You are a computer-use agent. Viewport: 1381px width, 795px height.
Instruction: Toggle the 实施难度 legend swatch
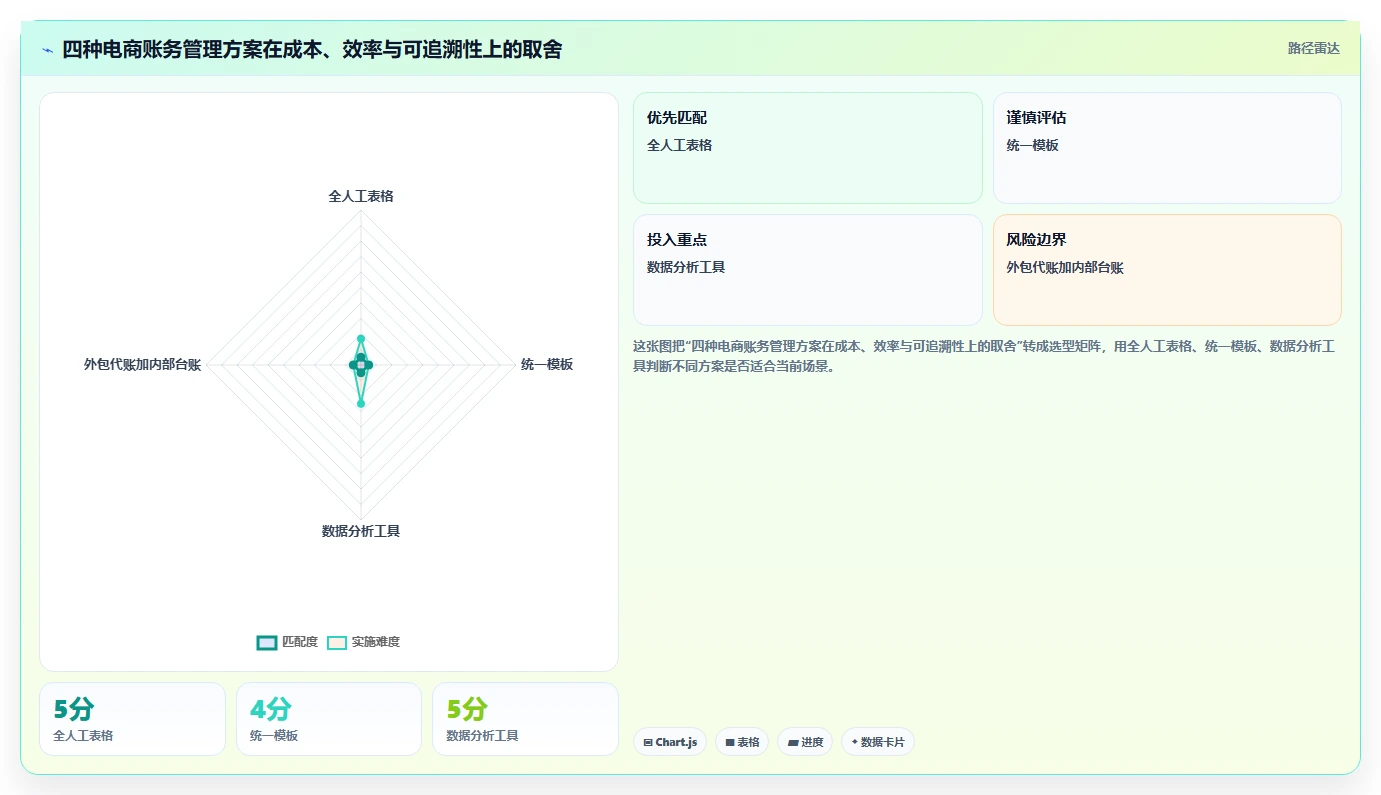pos(337,642)
